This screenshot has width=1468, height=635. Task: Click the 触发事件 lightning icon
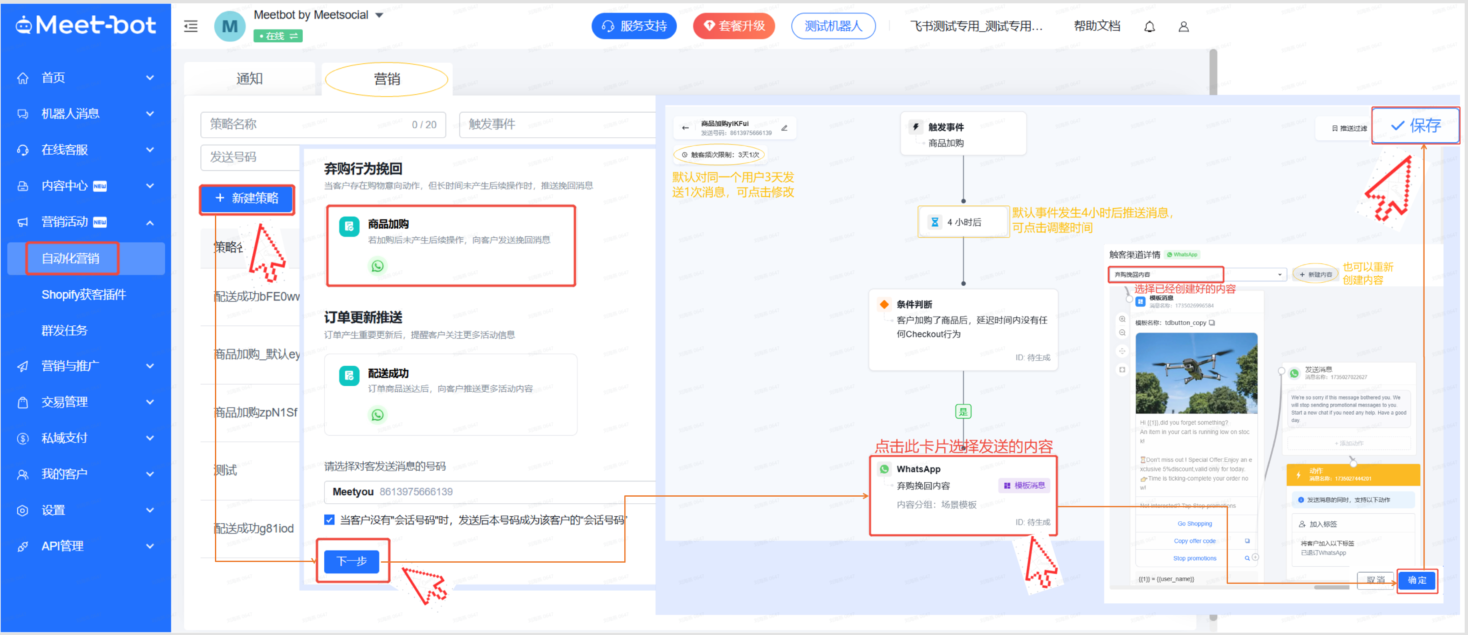tap(915, 127)
